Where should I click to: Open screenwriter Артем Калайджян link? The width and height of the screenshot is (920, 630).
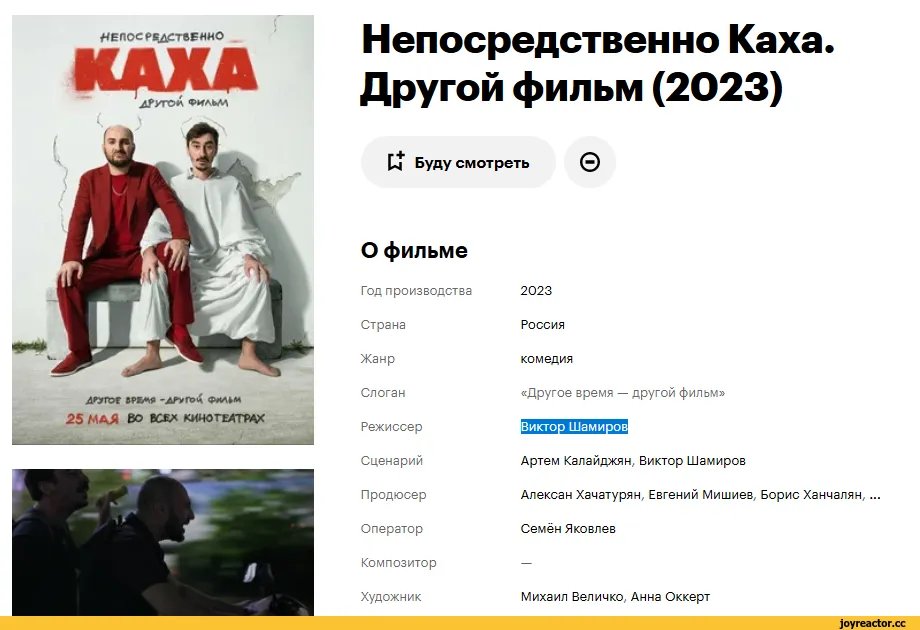pos(576,460)
